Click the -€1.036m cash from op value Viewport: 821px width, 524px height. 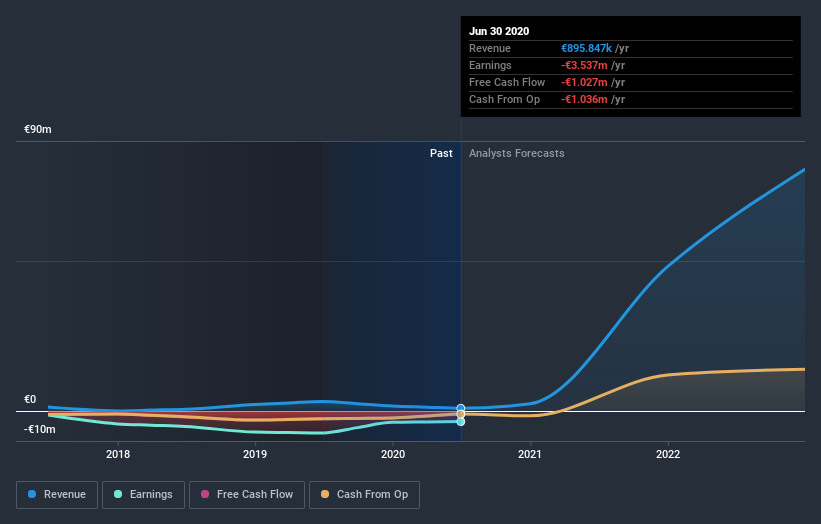pos(584,99)
